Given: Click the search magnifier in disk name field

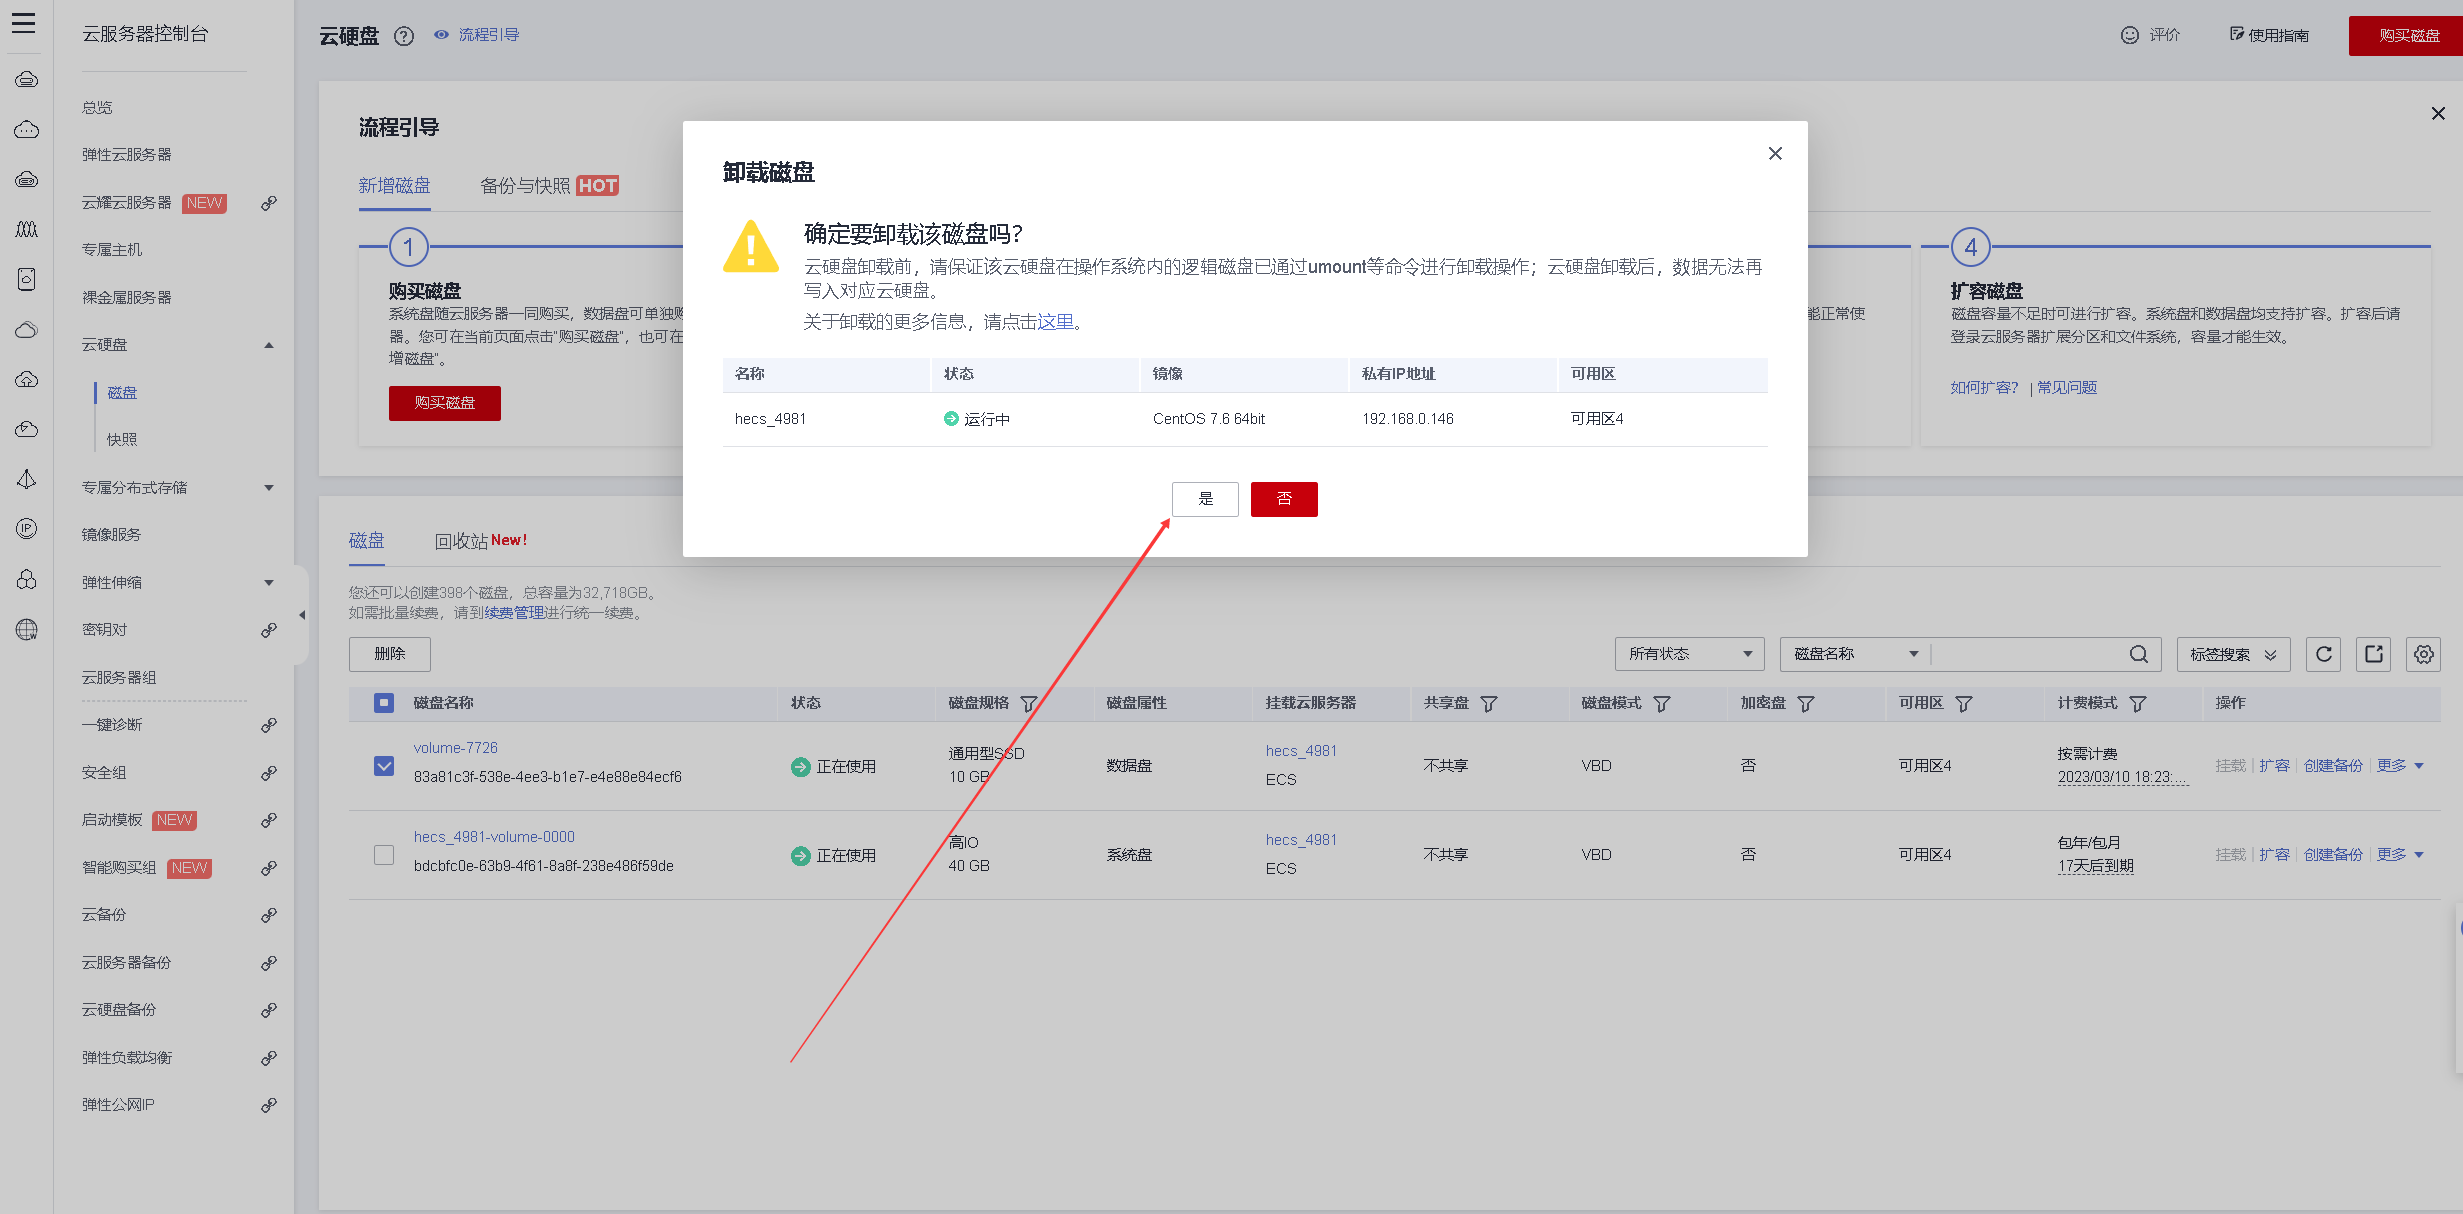Looking at the screenshot, I should coord(2138,654).
